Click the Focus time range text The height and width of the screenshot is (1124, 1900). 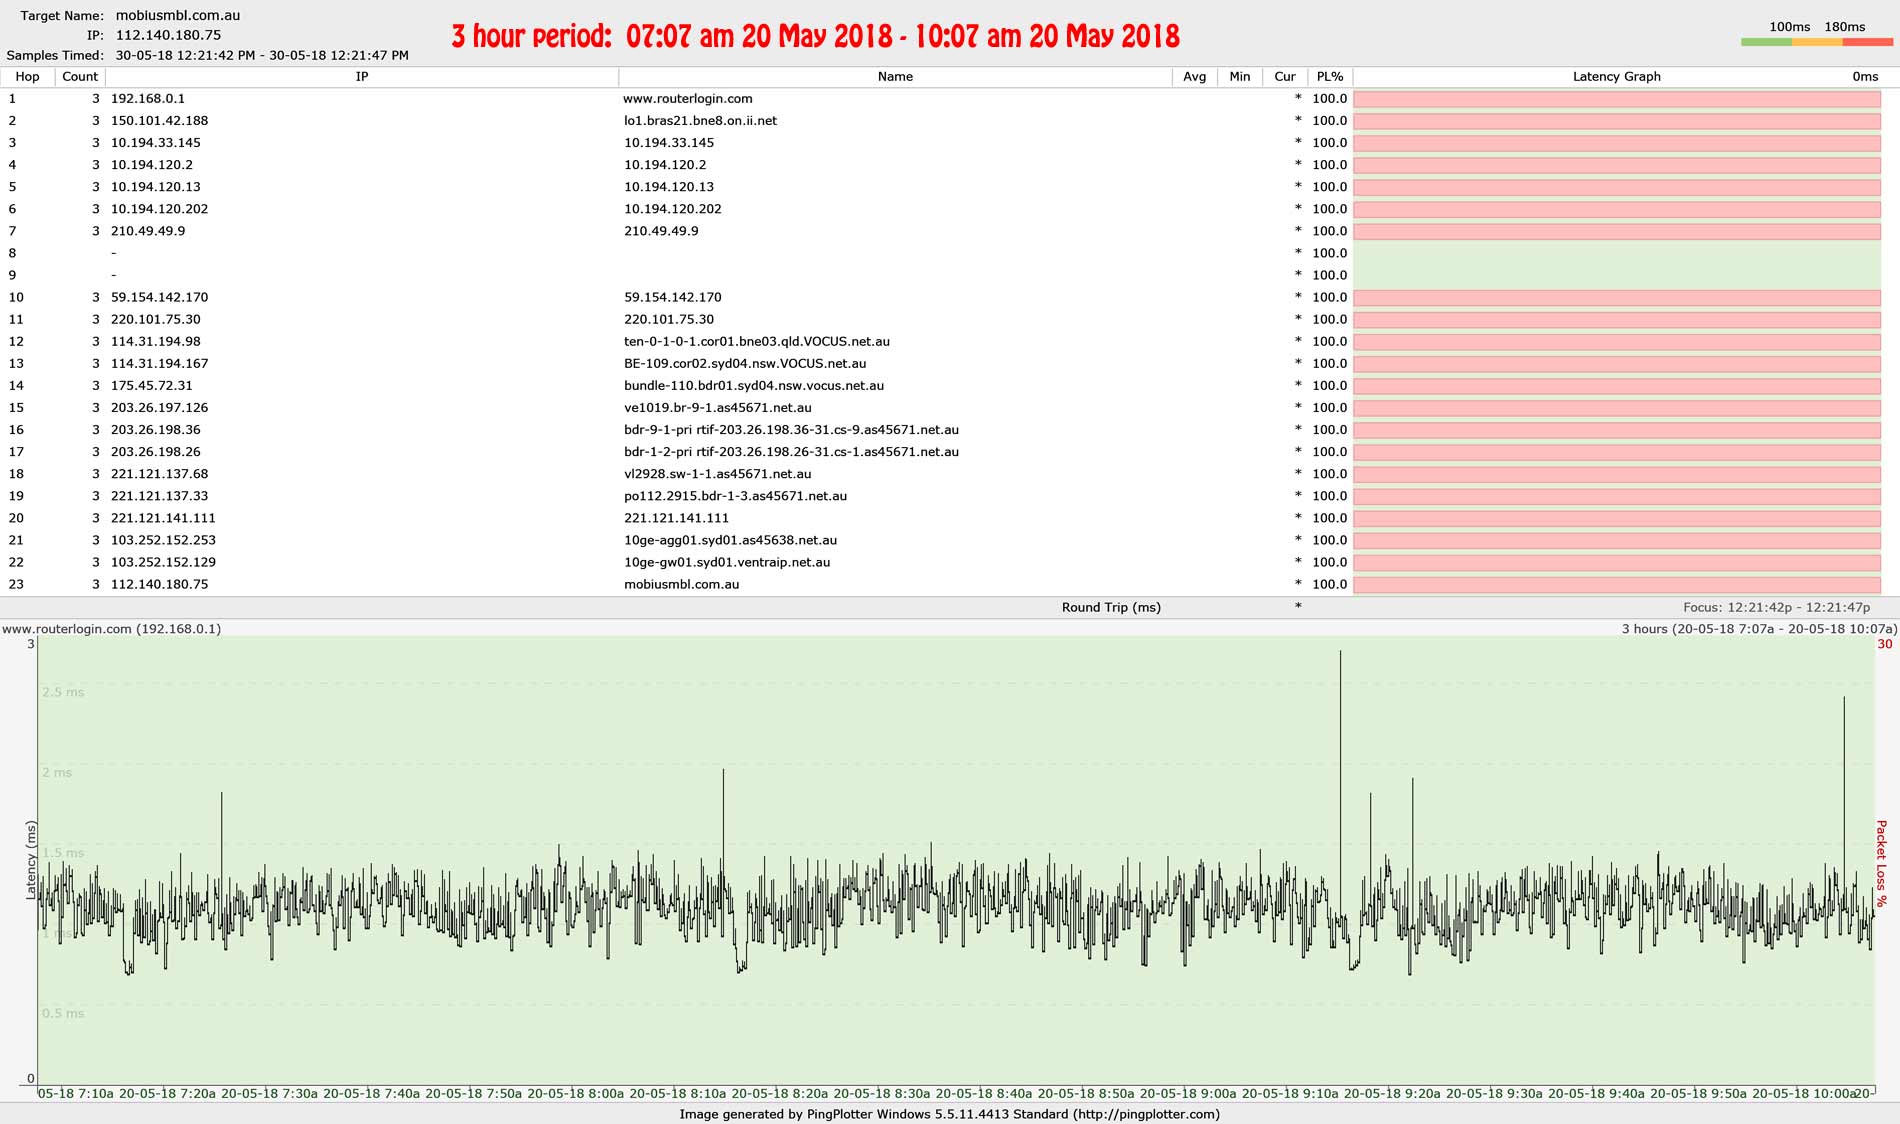click(1776, 607)
